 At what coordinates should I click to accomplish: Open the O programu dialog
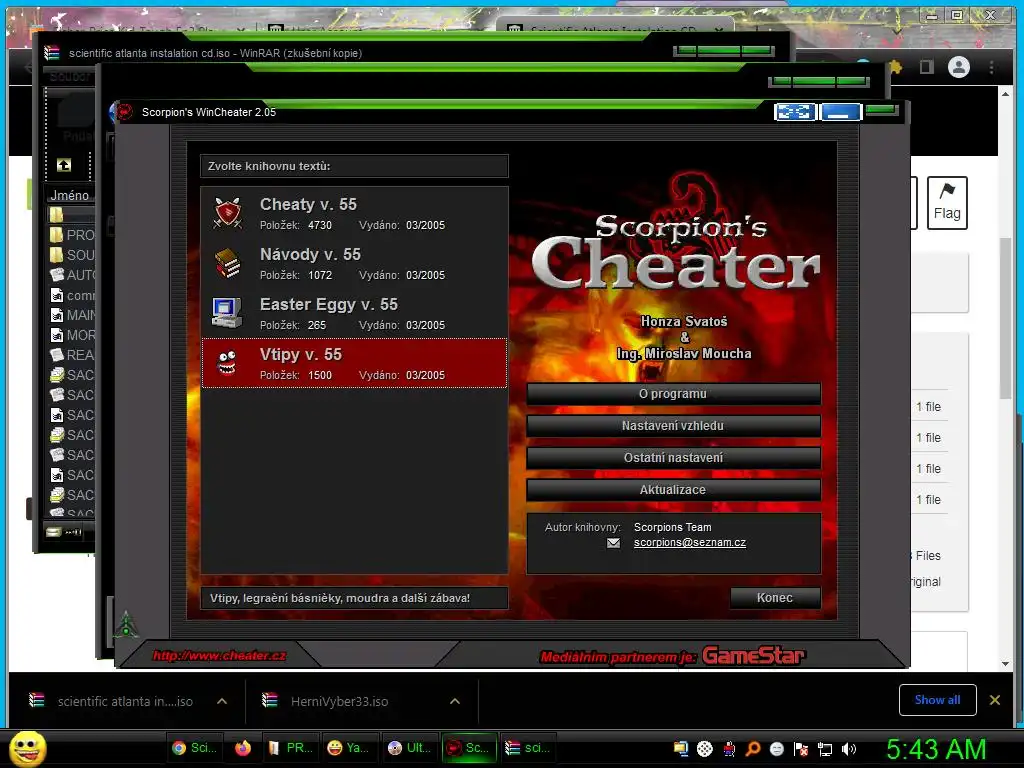[673, 394]
